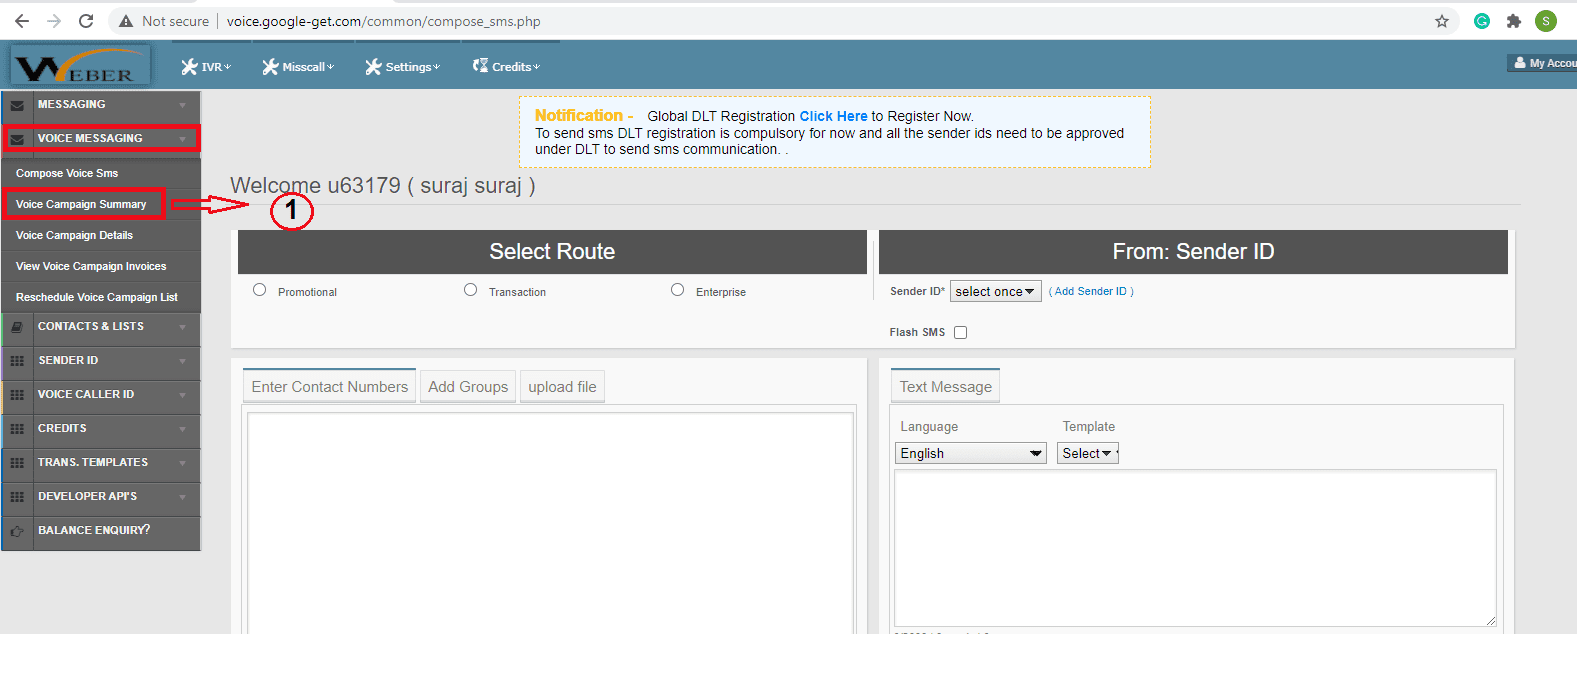Open the browser extensions puzzle icon

[x=1513, y=21]
